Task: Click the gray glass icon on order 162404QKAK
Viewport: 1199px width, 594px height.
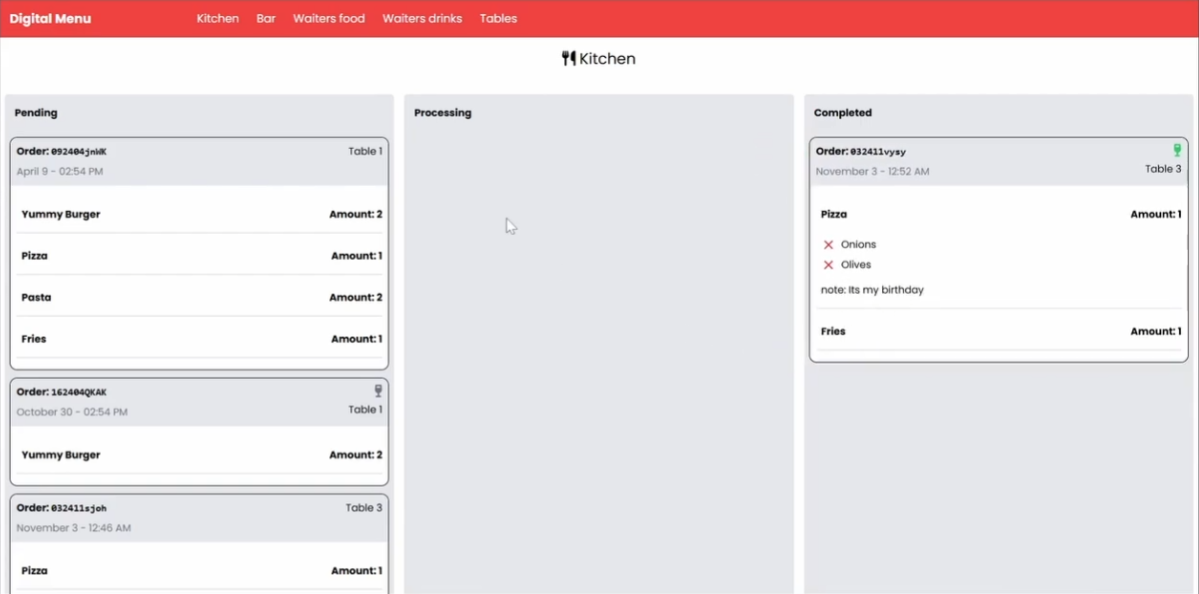Action: click(x=377, y=390)
